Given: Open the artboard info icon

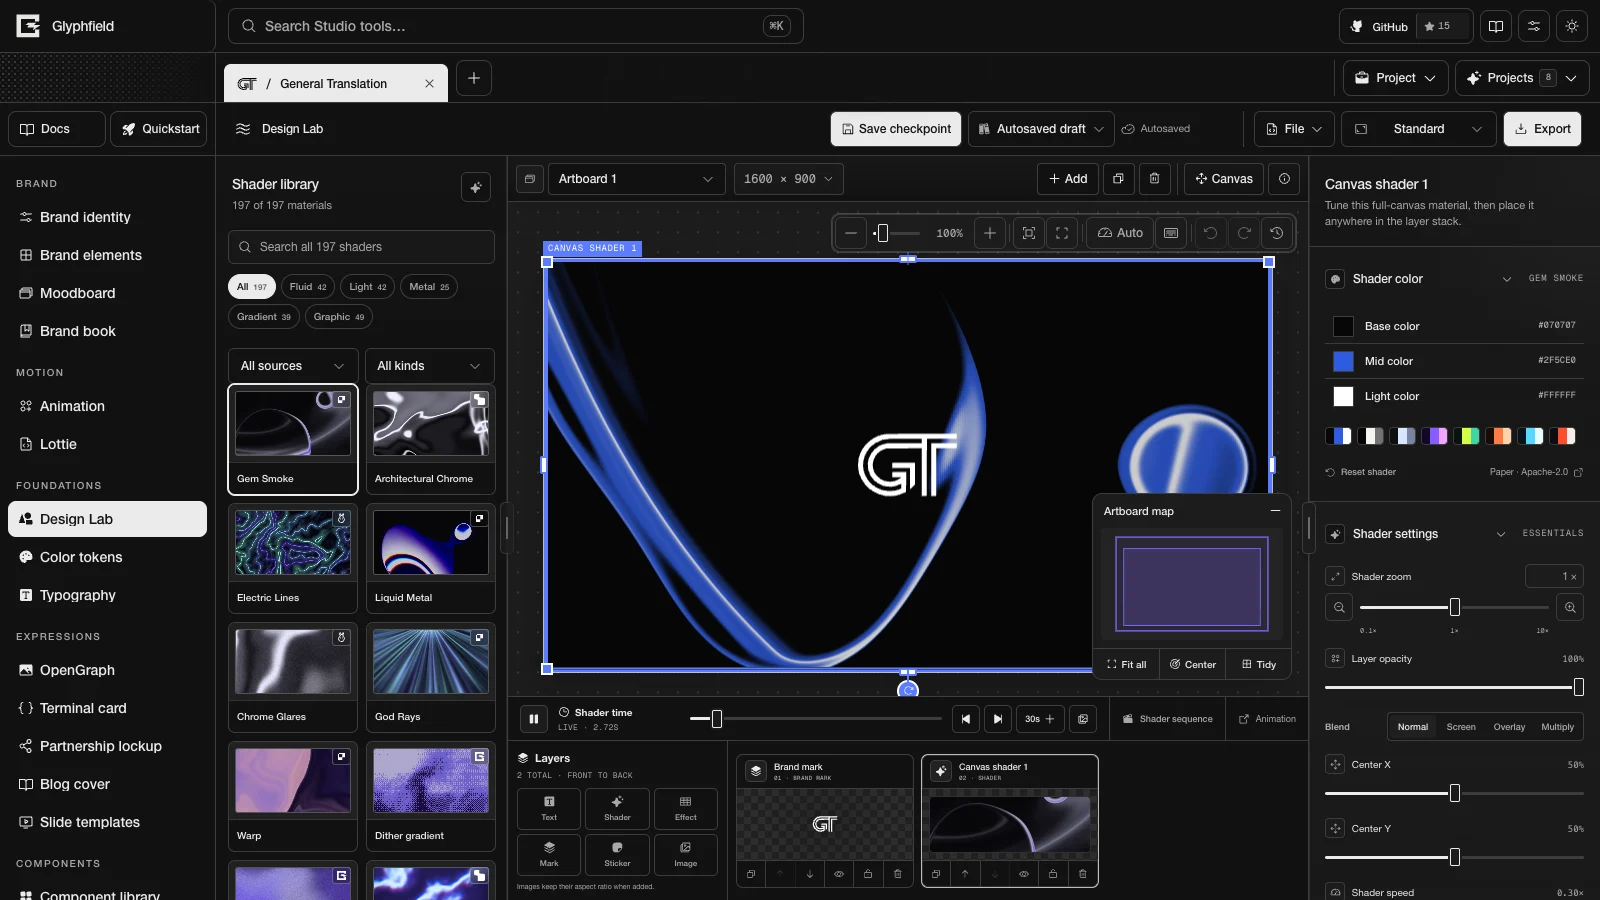Looking at the screenshot, I should [1284, 179].
